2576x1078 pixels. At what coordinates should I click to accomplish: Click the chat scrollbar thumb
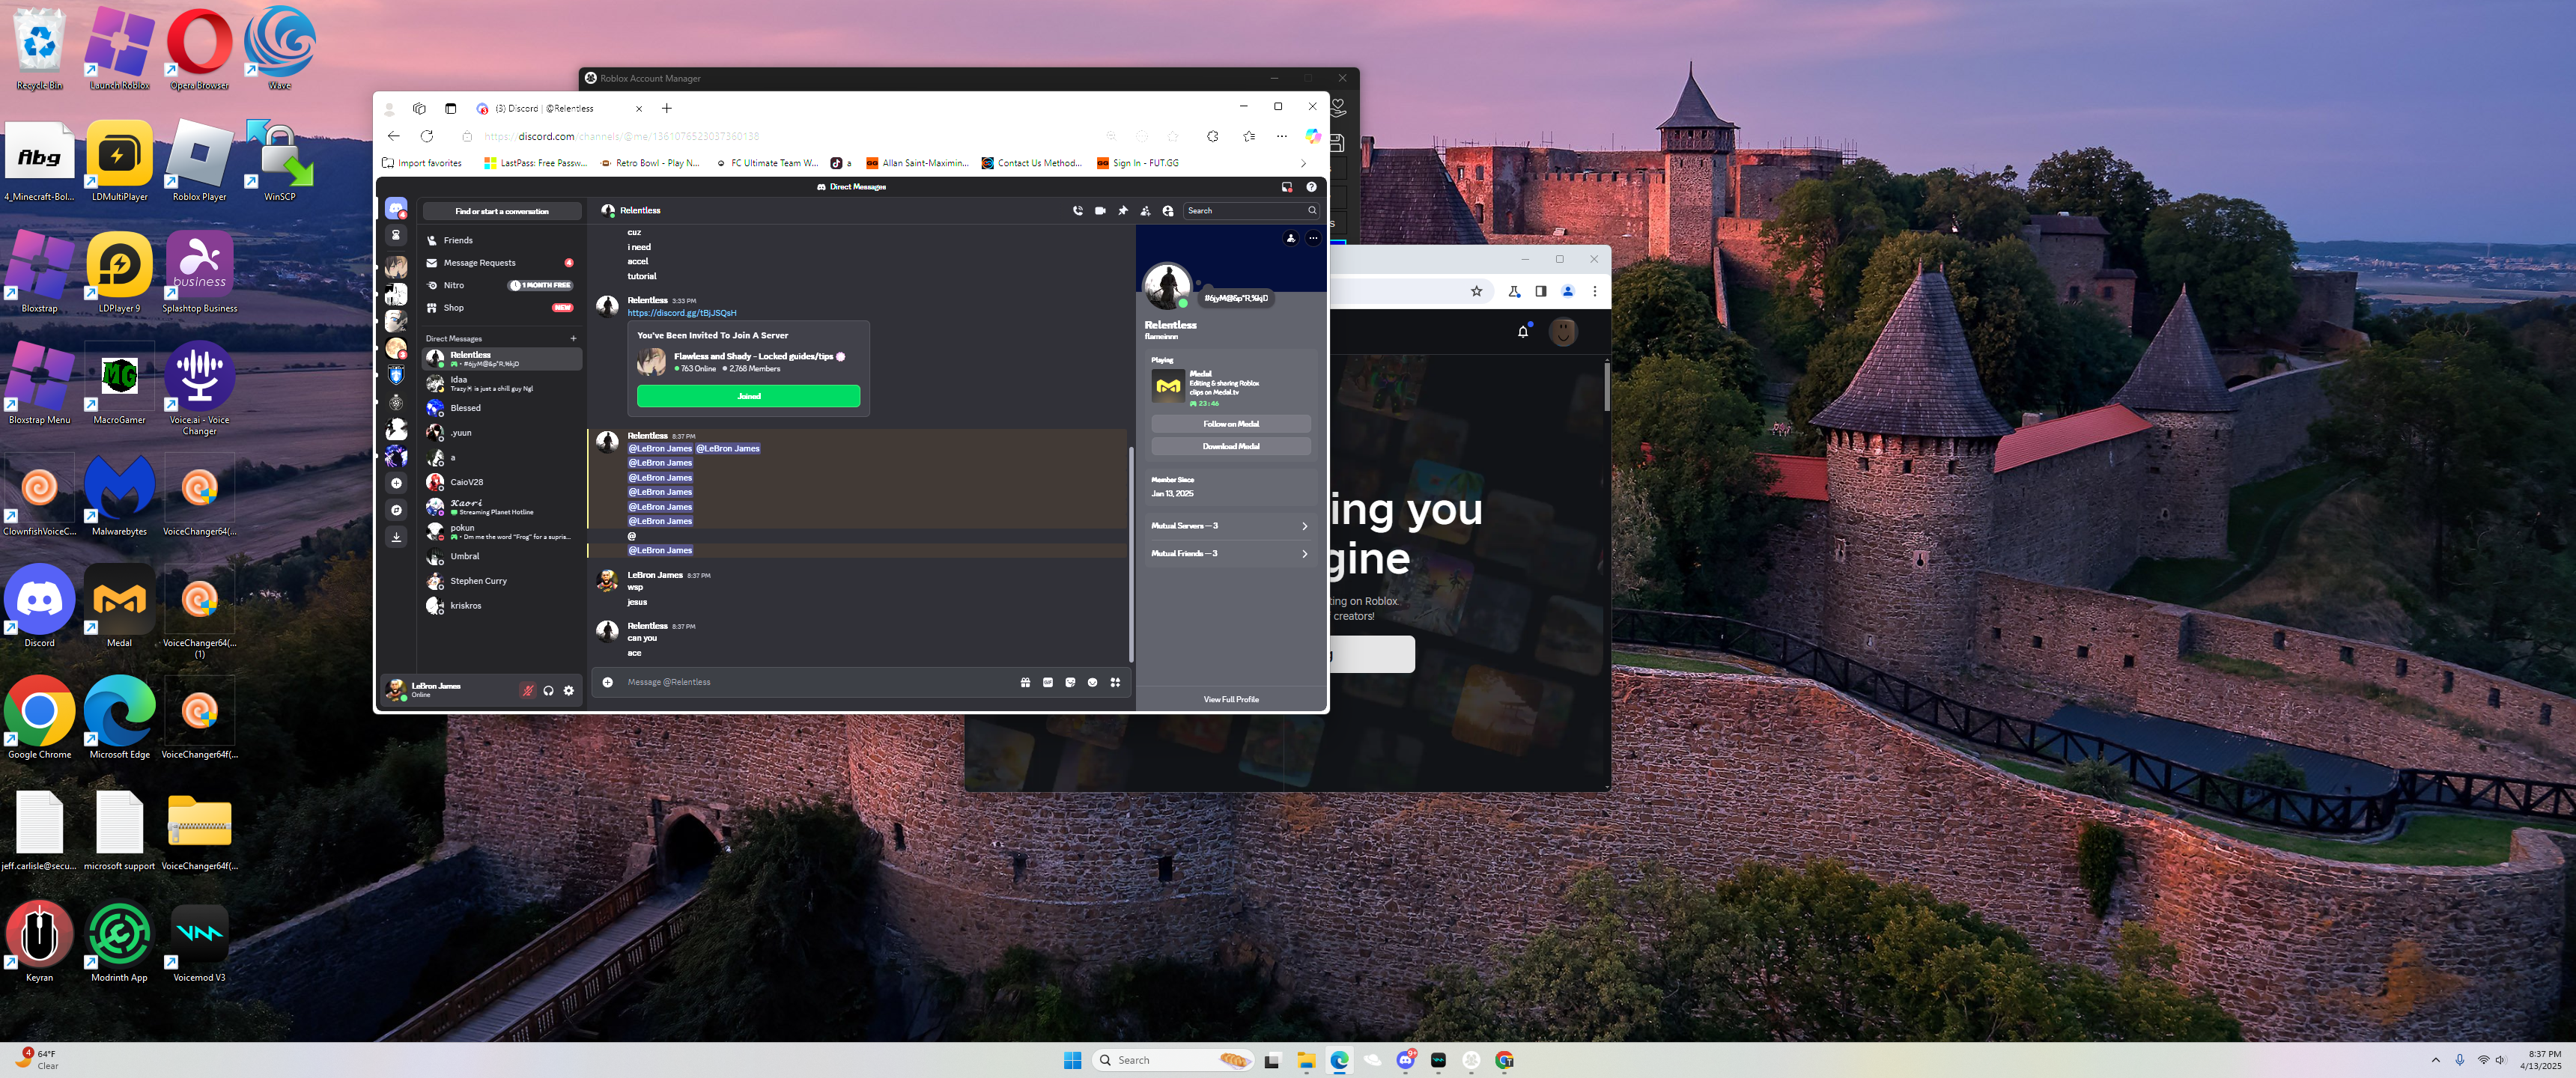pyautogui.click(x=1131, y=555)
